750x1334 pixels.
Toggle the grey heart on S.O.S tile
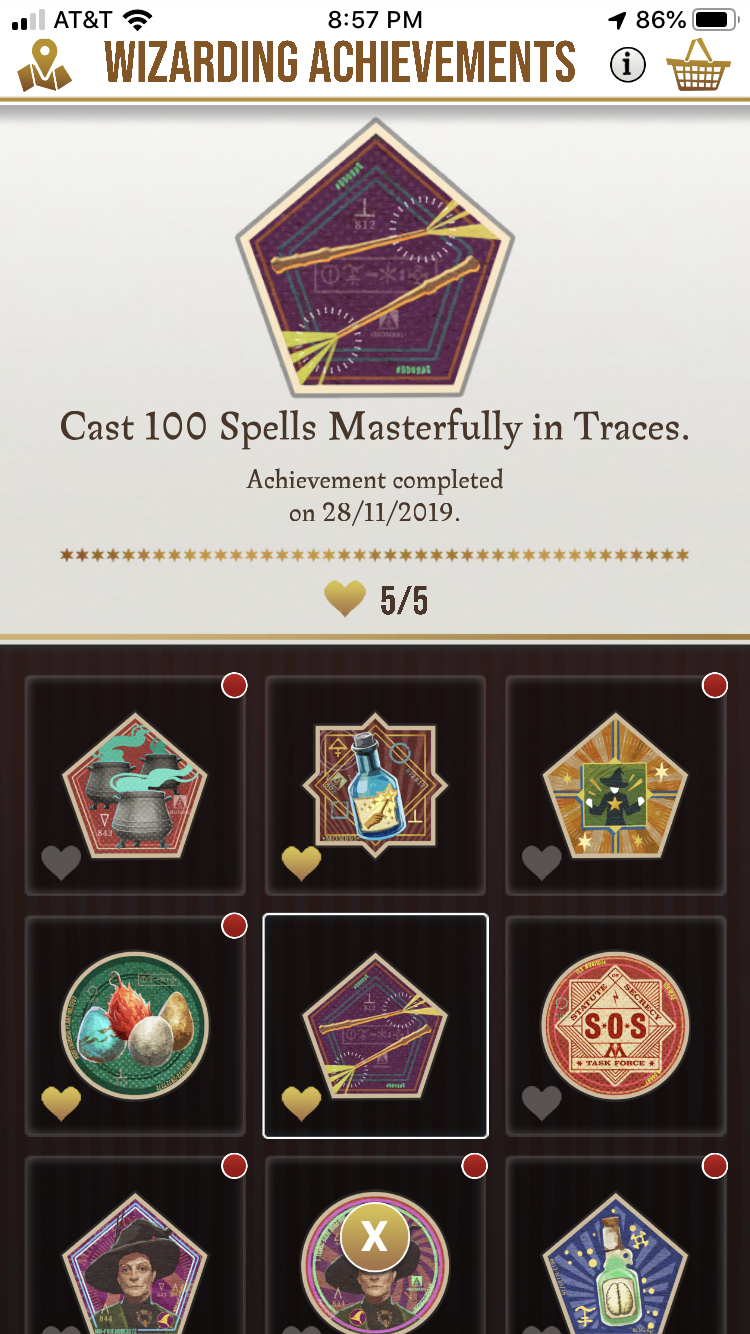click(541, 1102)
